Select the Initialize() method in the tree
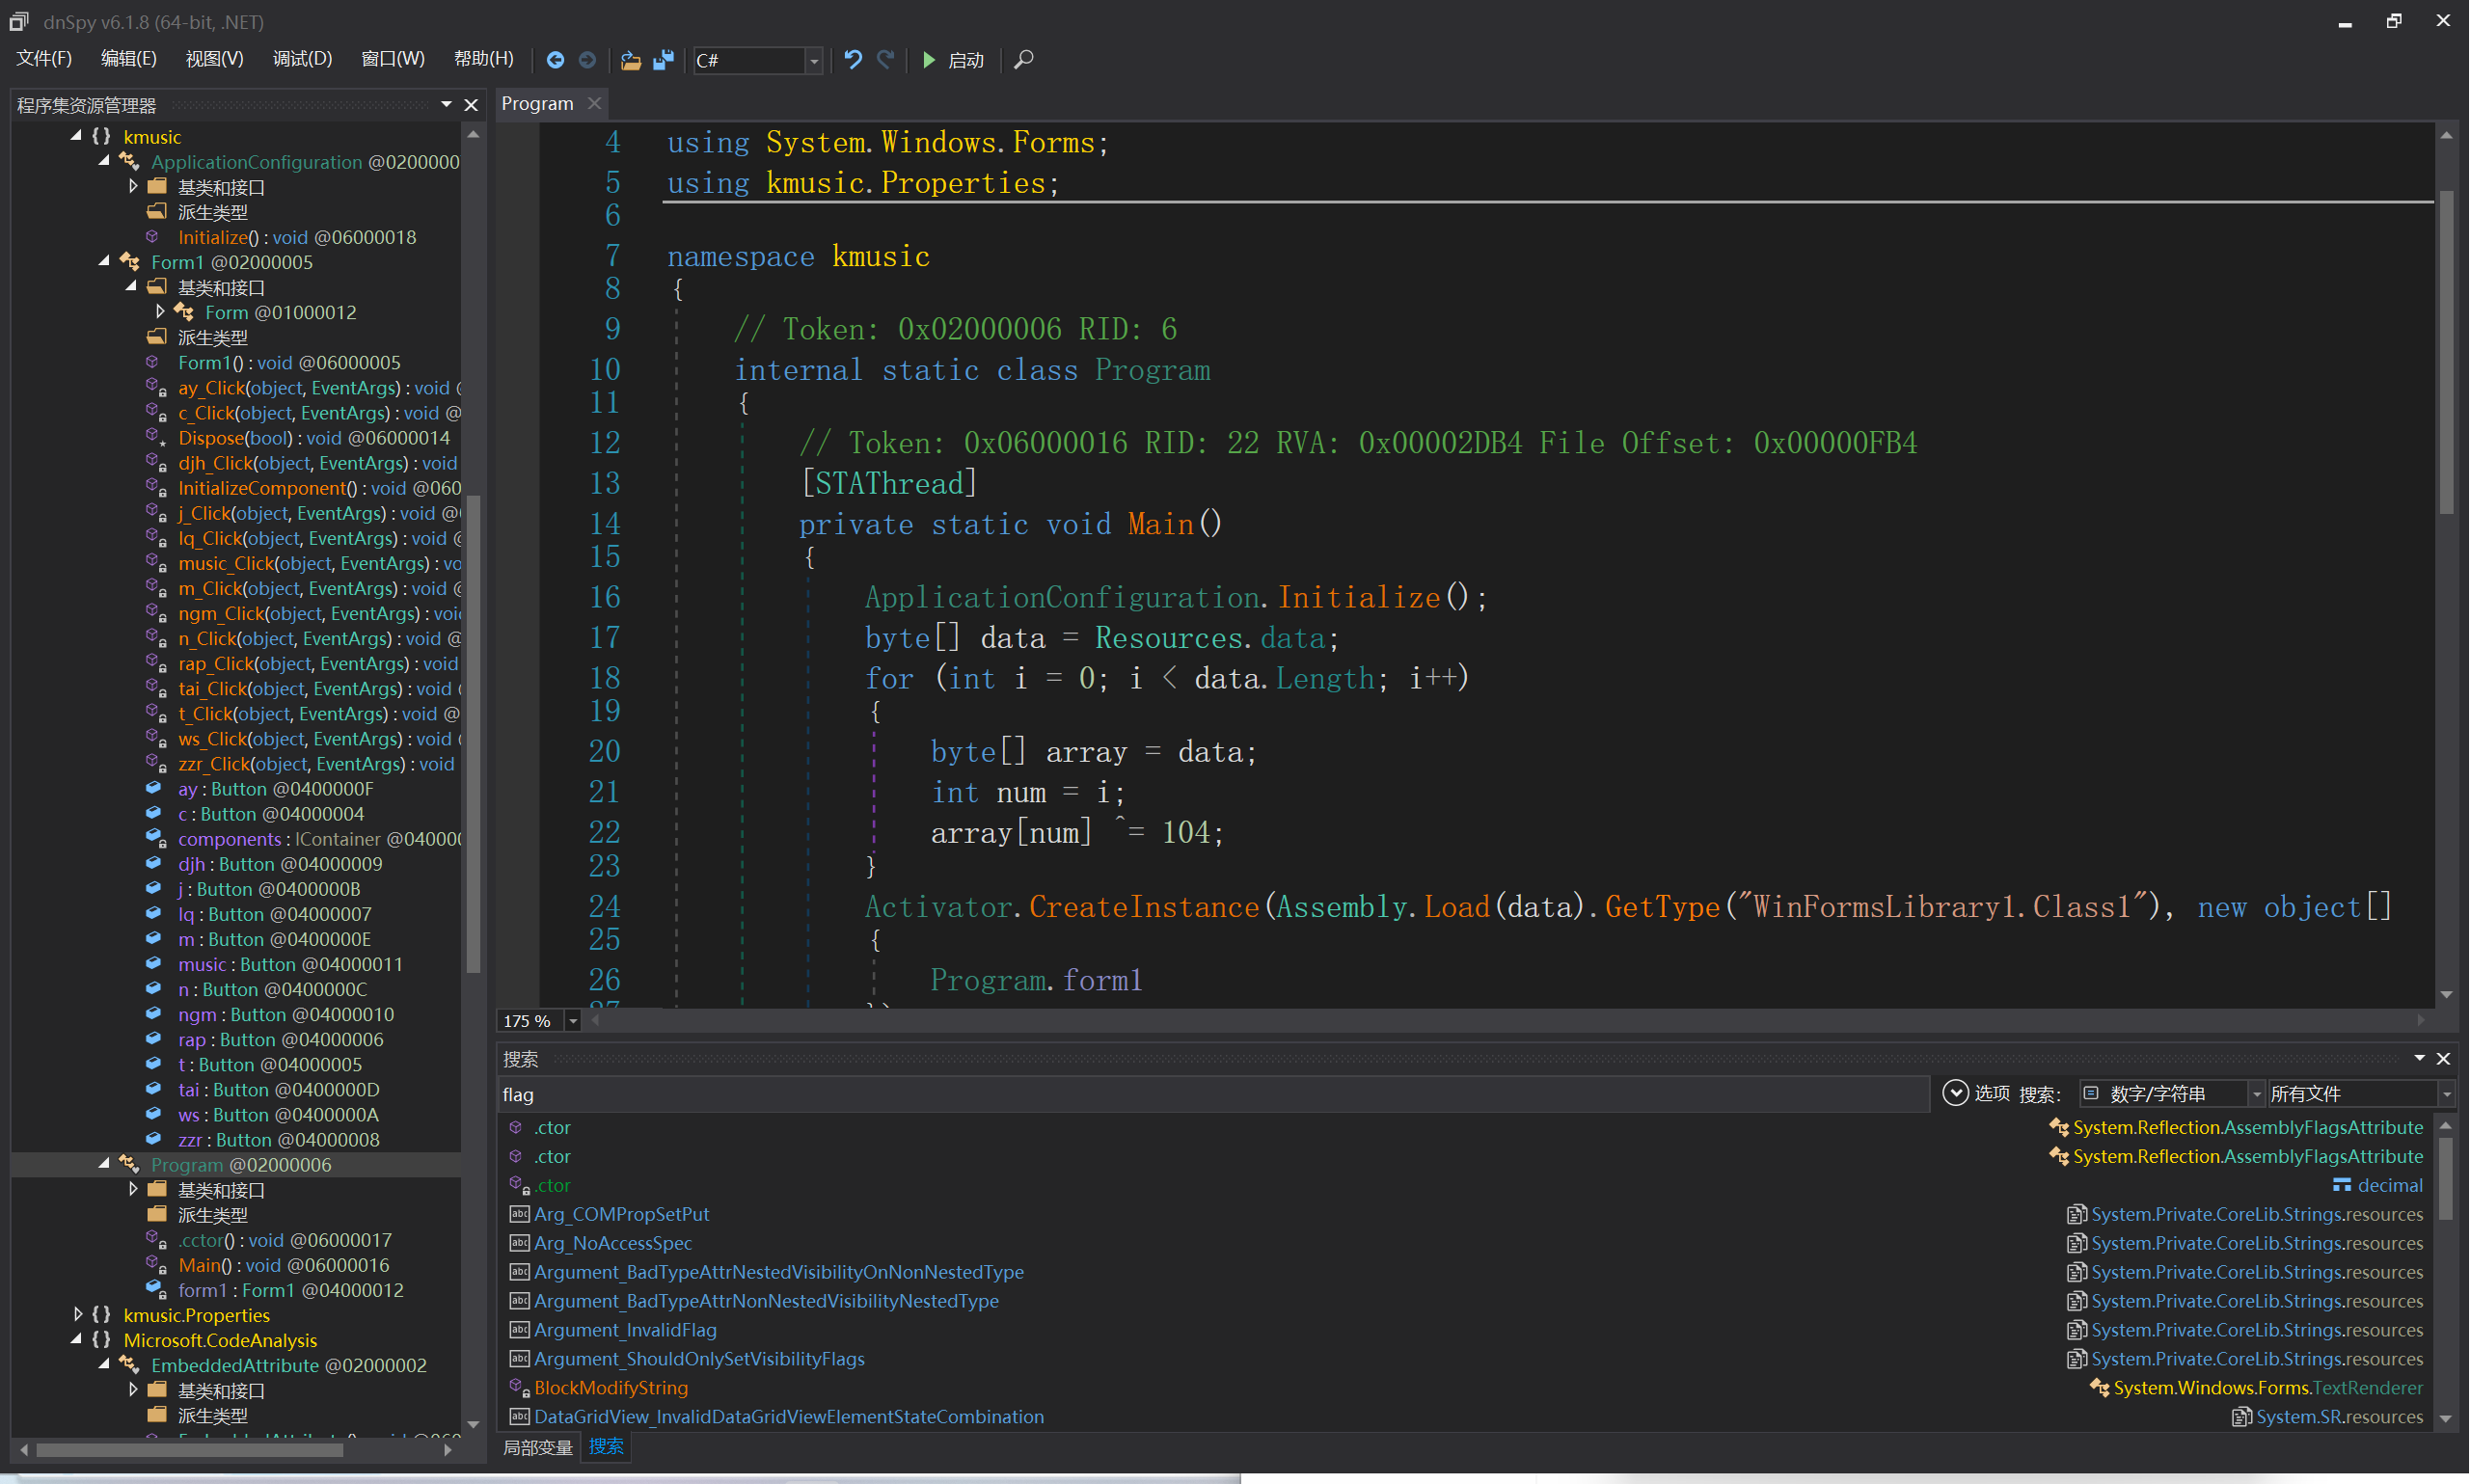Image resolution: width=2470 pixels, height=1484 pixels. point(296,237)
